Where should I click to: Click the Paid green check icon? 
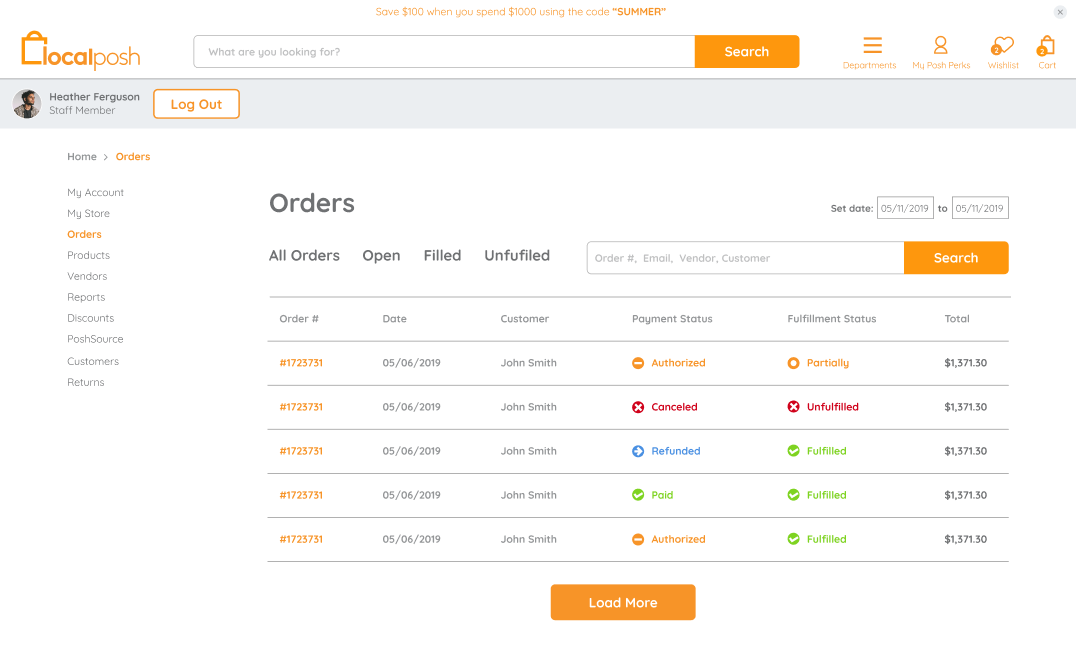(638, 495)
